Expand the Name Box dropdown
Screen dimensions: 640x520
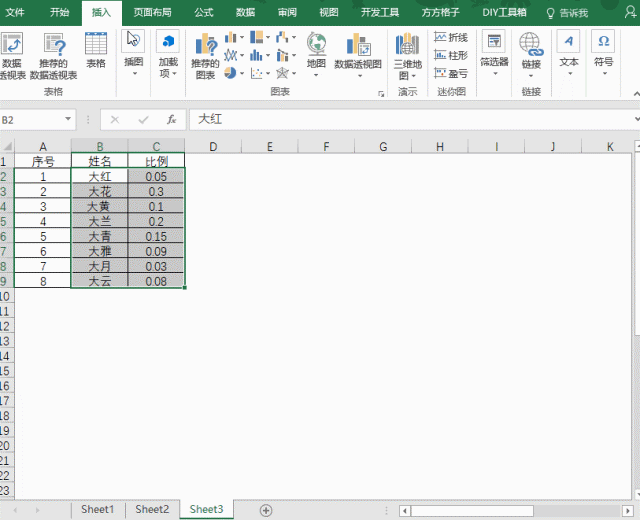click(68, 119)
